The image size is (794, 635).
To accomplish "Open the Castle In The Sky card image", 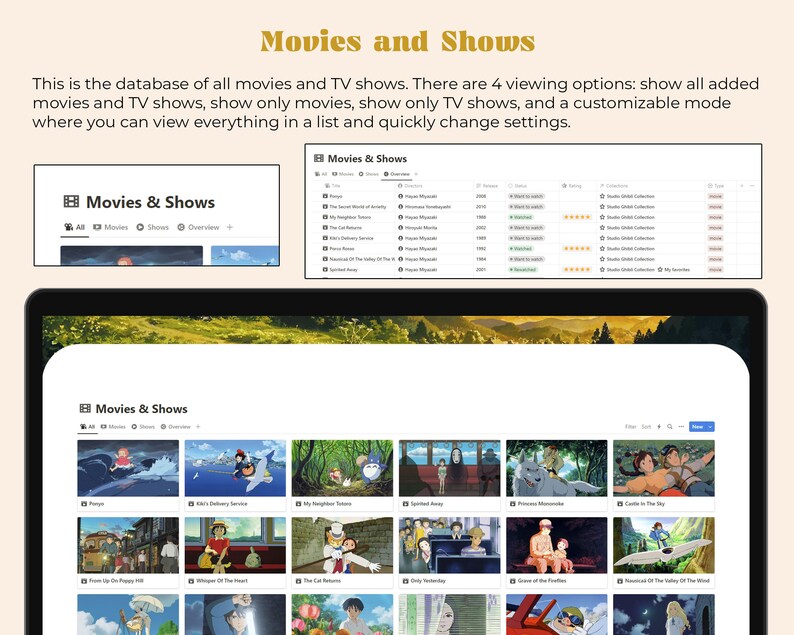I will pyautogui.click(x=664, y=468).
